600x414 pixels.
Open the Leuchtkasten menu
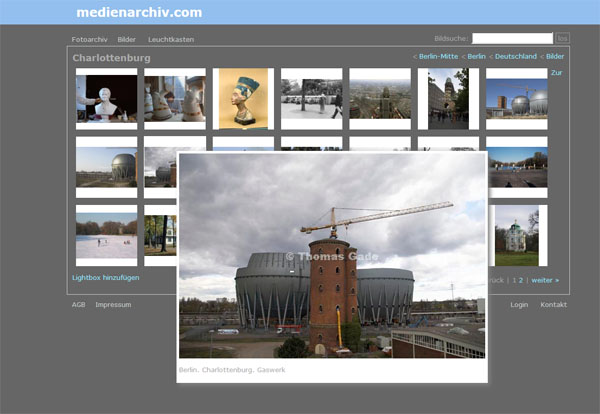171,39
